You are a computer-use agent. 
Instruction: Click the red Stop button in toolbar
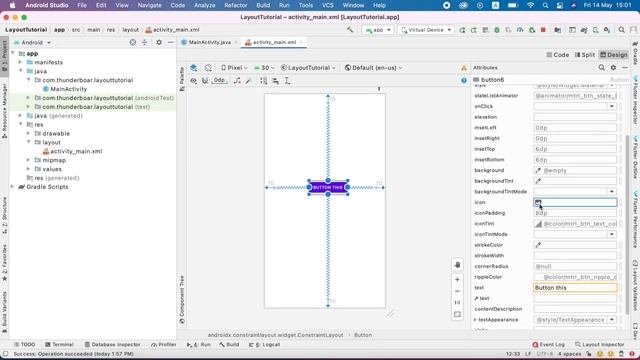pos(543,30)
